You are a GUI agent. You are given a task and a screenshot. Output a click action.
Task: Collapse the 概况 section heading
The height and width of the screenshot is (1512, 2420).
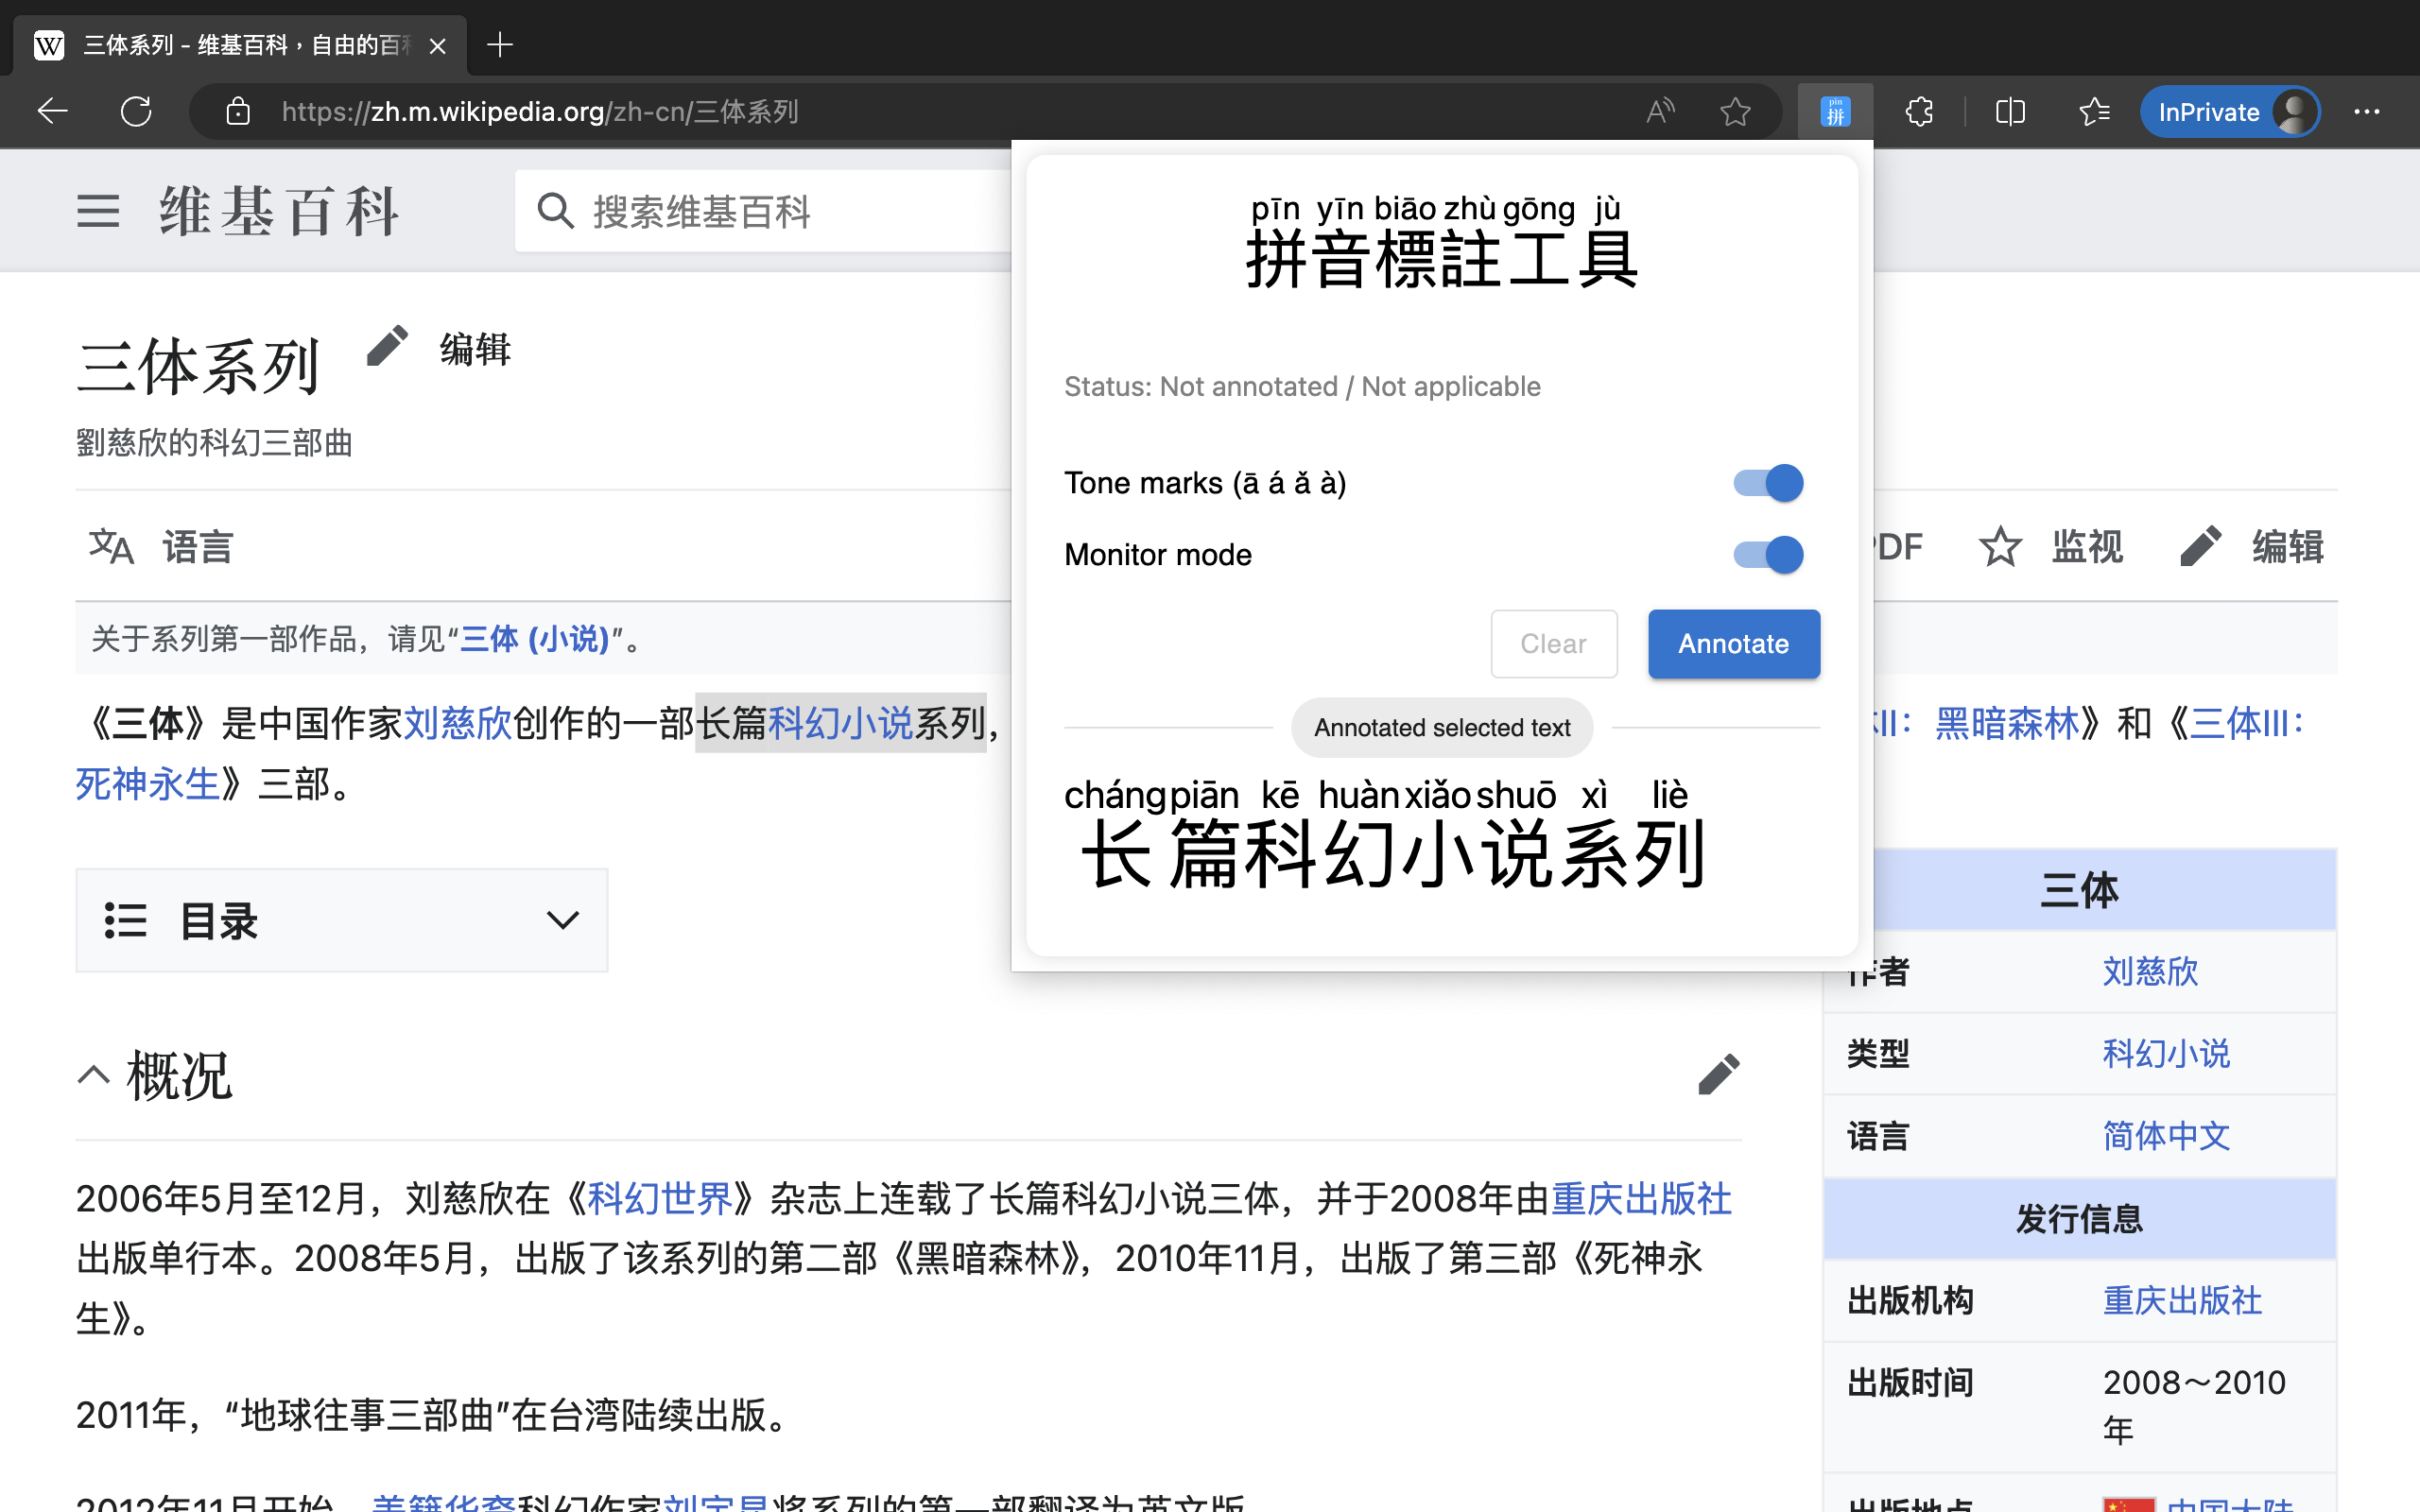coord(94,1076)
